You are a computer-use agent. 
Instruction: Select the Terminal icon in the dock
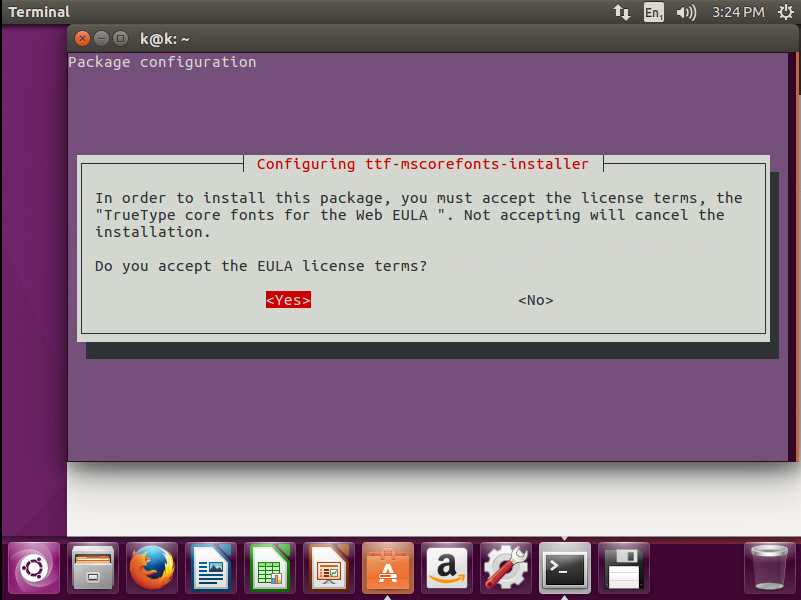(564, 567)
